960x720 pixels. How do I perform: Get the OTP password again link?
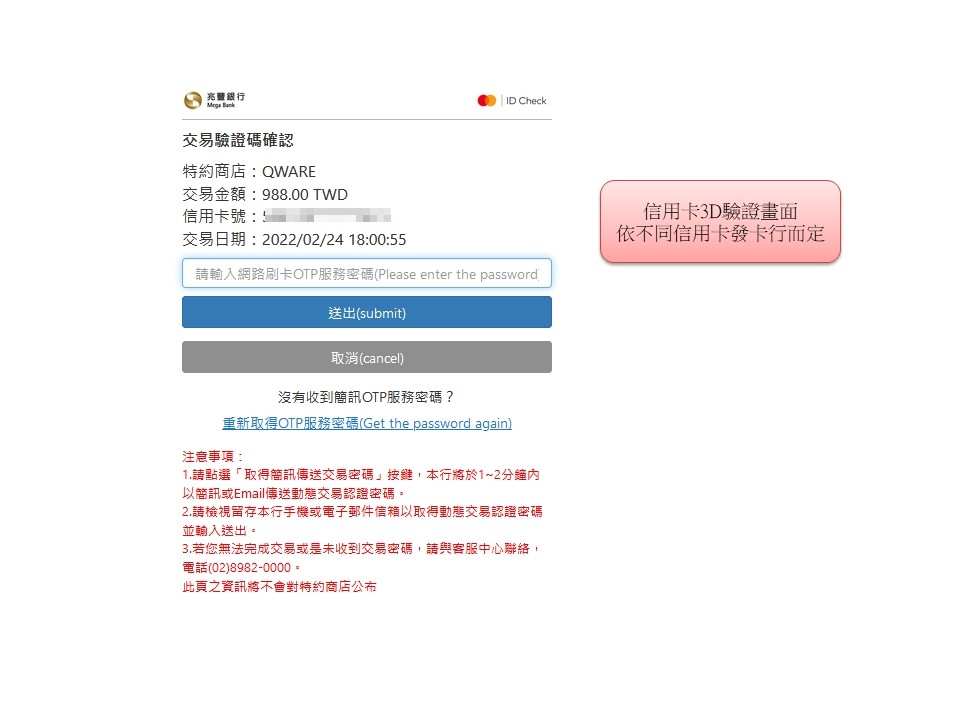(367, 423)
